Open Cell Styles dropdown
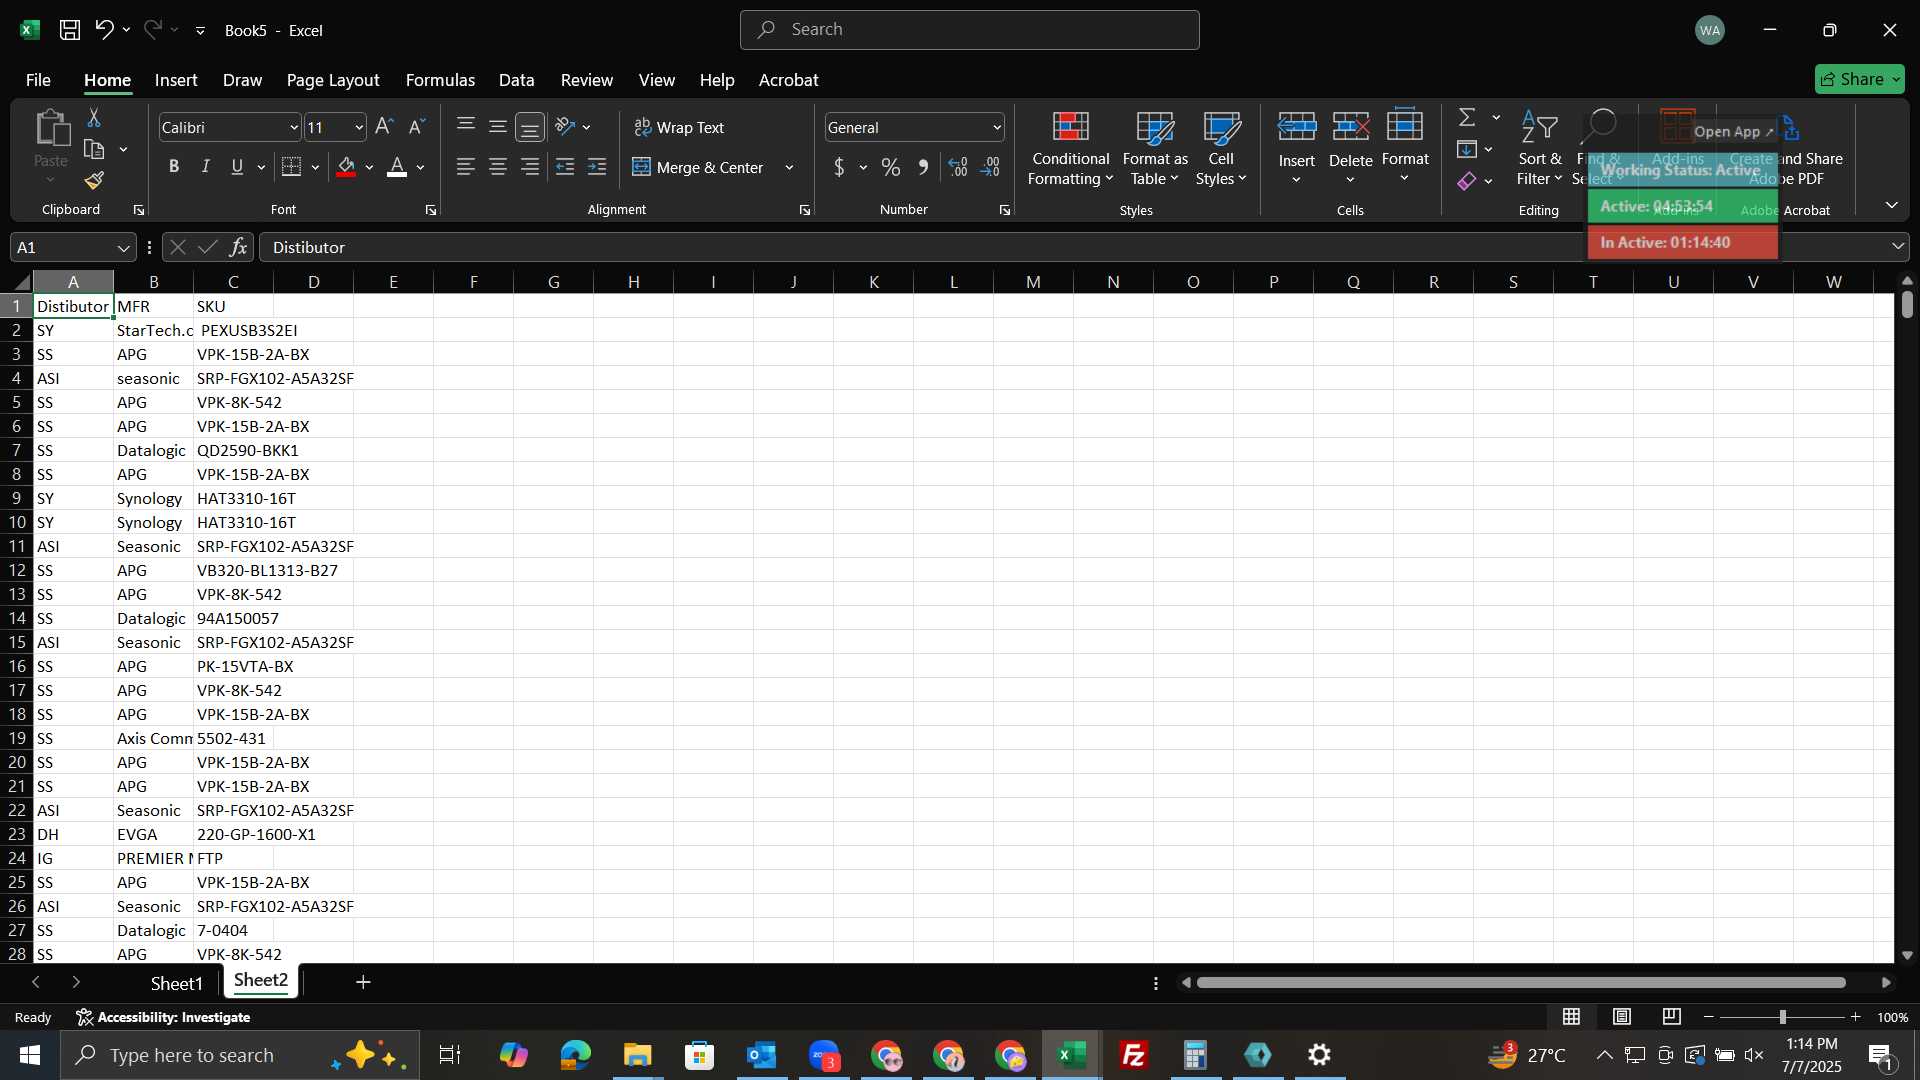 pos(1221,148)
